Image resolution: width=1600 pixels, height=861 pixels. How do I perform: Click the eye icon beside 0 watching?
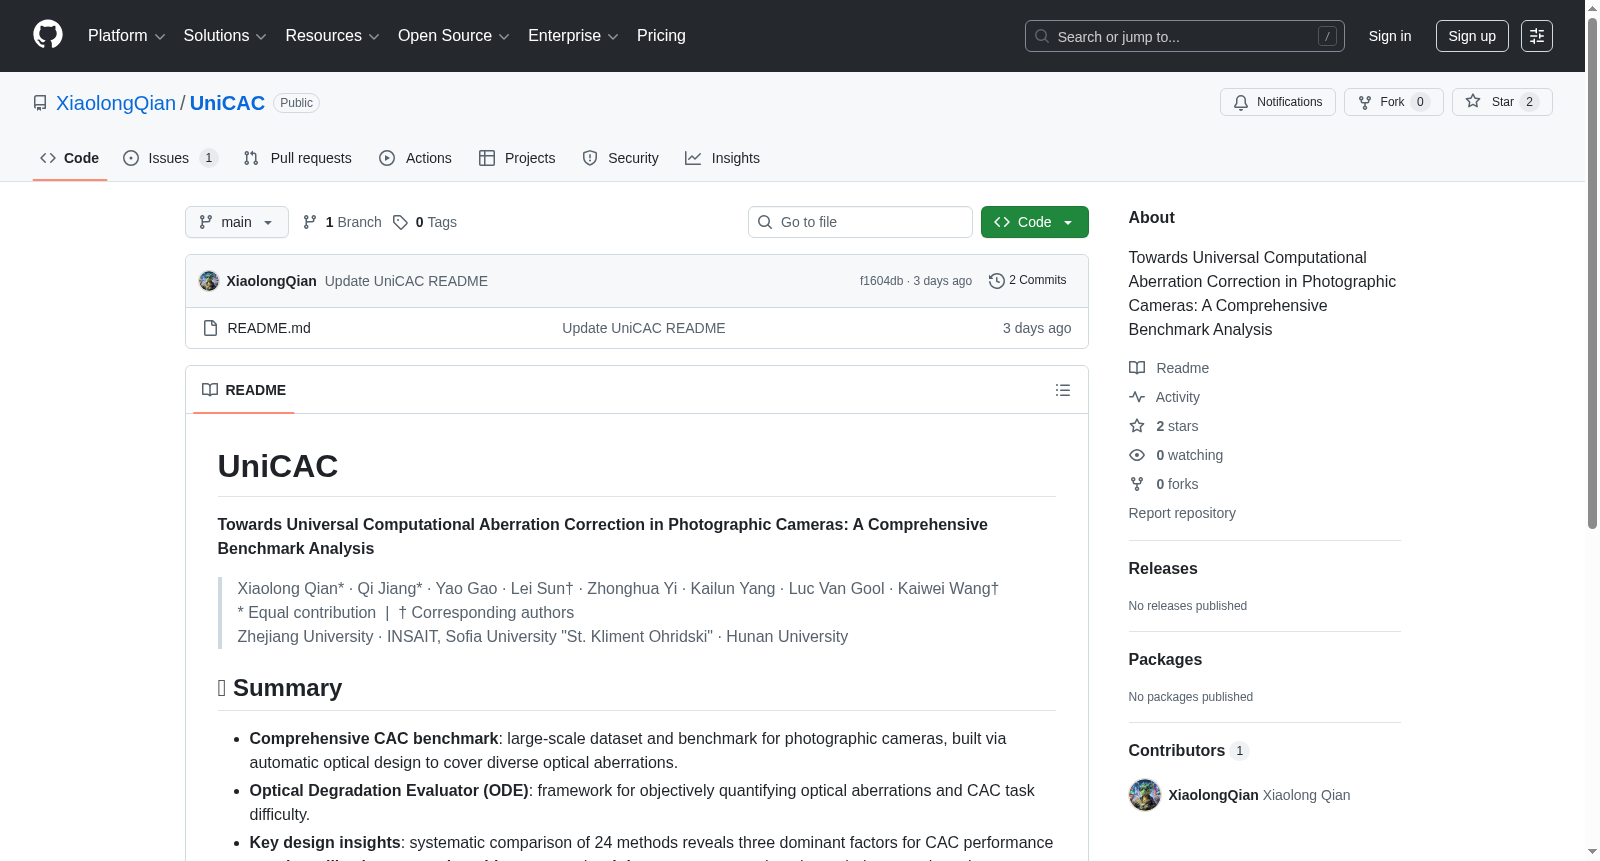point(1137,455)
